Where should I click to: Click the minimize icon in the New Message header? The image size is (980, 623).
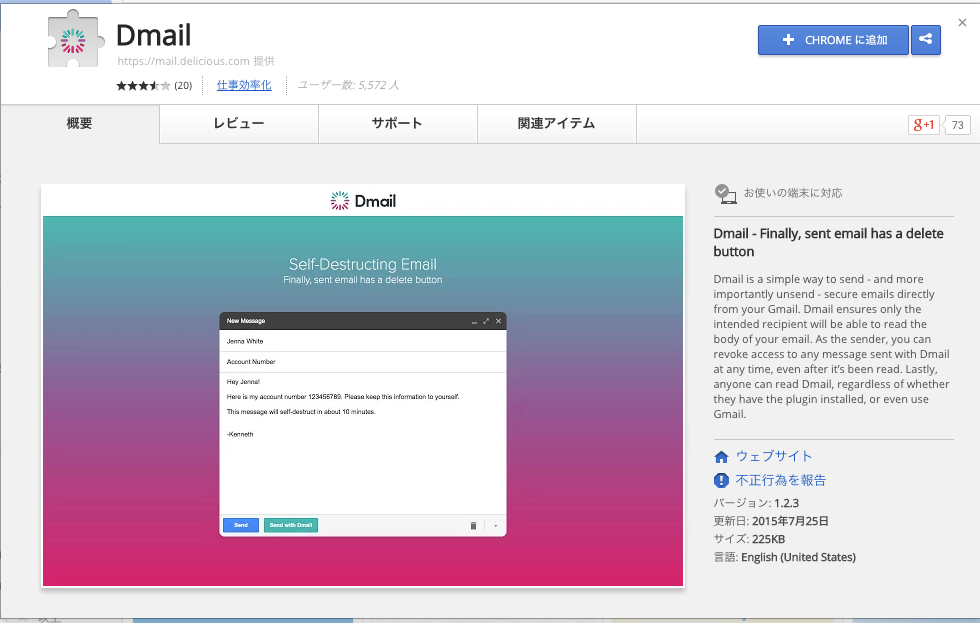(x=474, y=321)
